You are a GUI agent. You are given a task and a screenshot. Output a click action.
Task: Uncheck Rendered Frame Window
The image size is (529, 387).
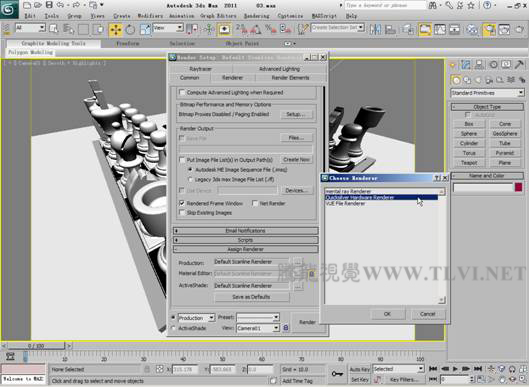(182, 203)
